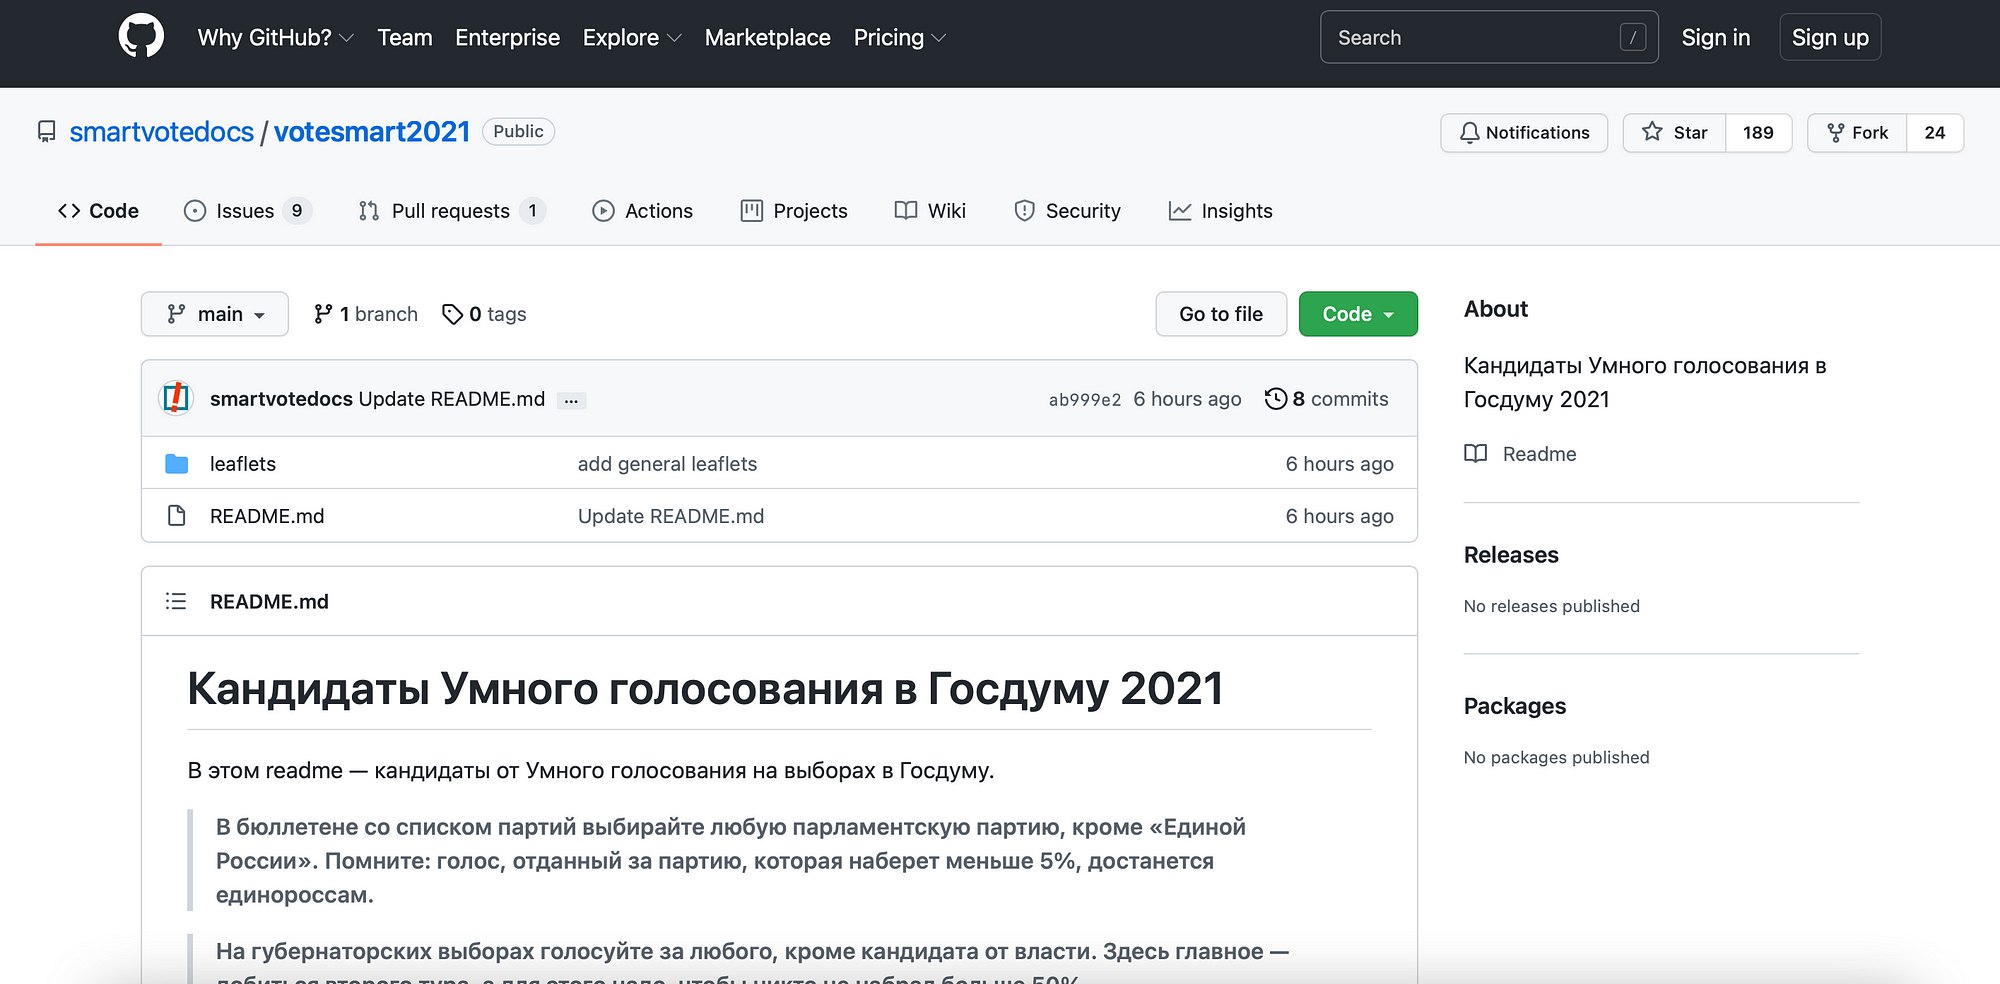Click the '6 hours ago' time in leaflets row
This screenshot has height=984, width=2000.
pos(1339,464)
